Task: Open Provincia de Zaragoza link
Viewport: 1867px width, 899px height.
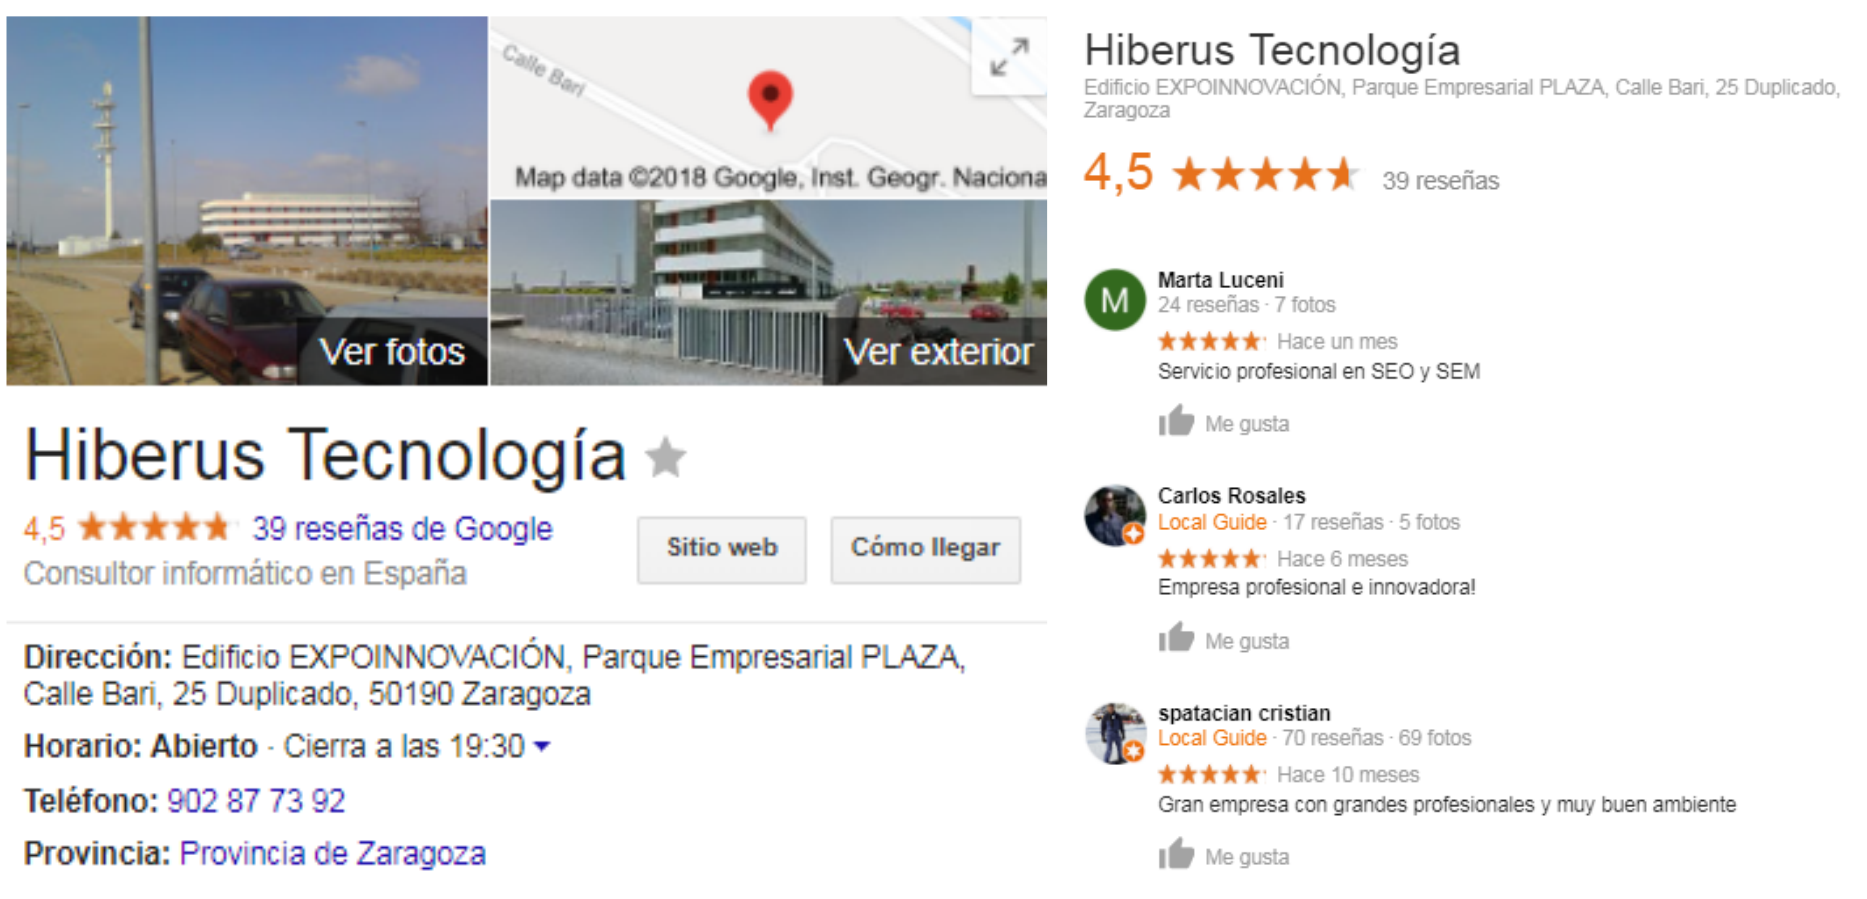Action: tap(332, 854)
